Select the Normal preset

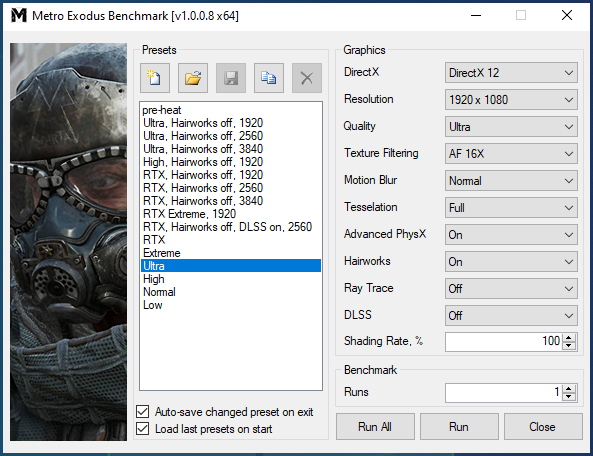pos(231,292)
